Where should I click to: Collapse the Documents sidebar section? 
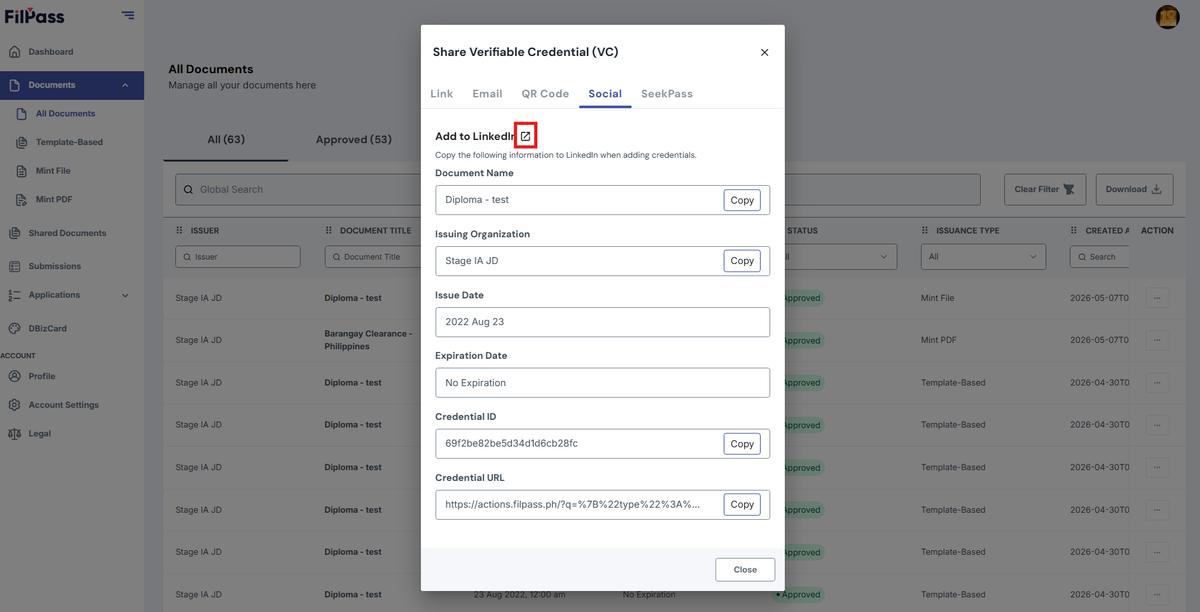tap(72, 85)
